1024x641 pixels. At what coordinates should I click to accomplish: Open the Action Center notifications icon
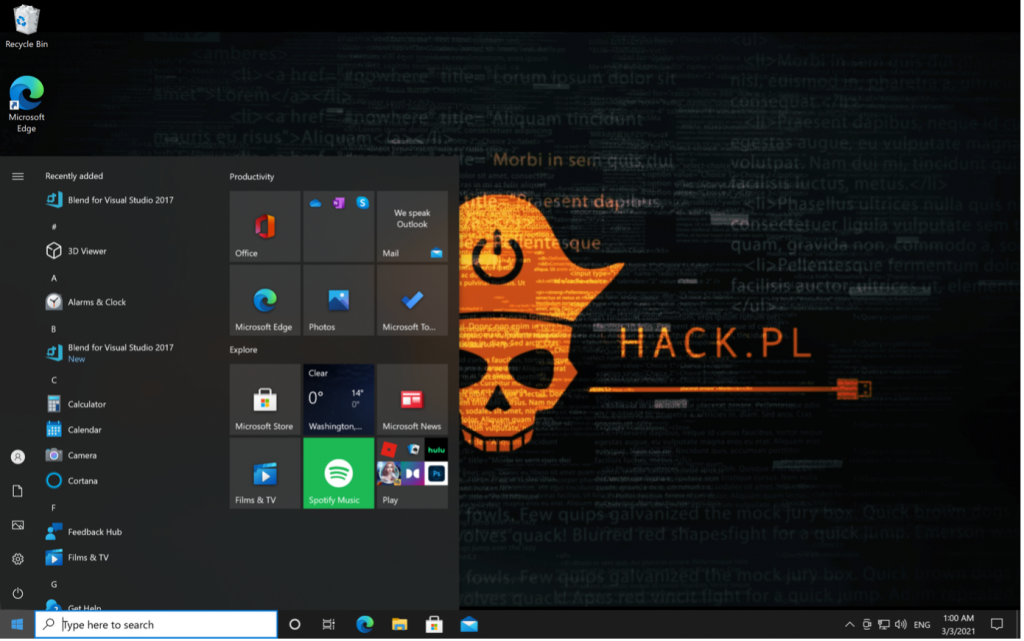click(x=997, y=625)
